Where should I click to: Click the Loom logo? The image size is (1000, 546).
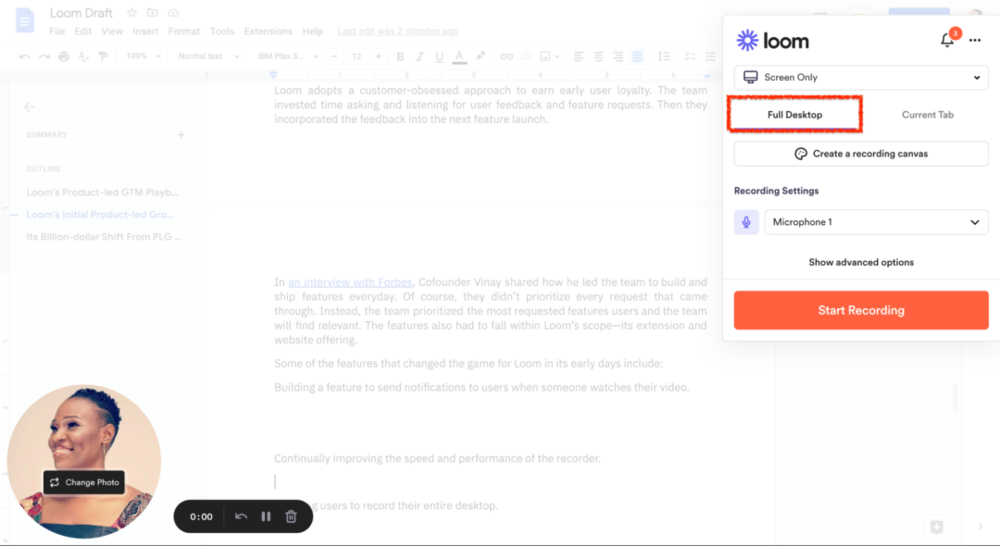(x=772, y=41)
